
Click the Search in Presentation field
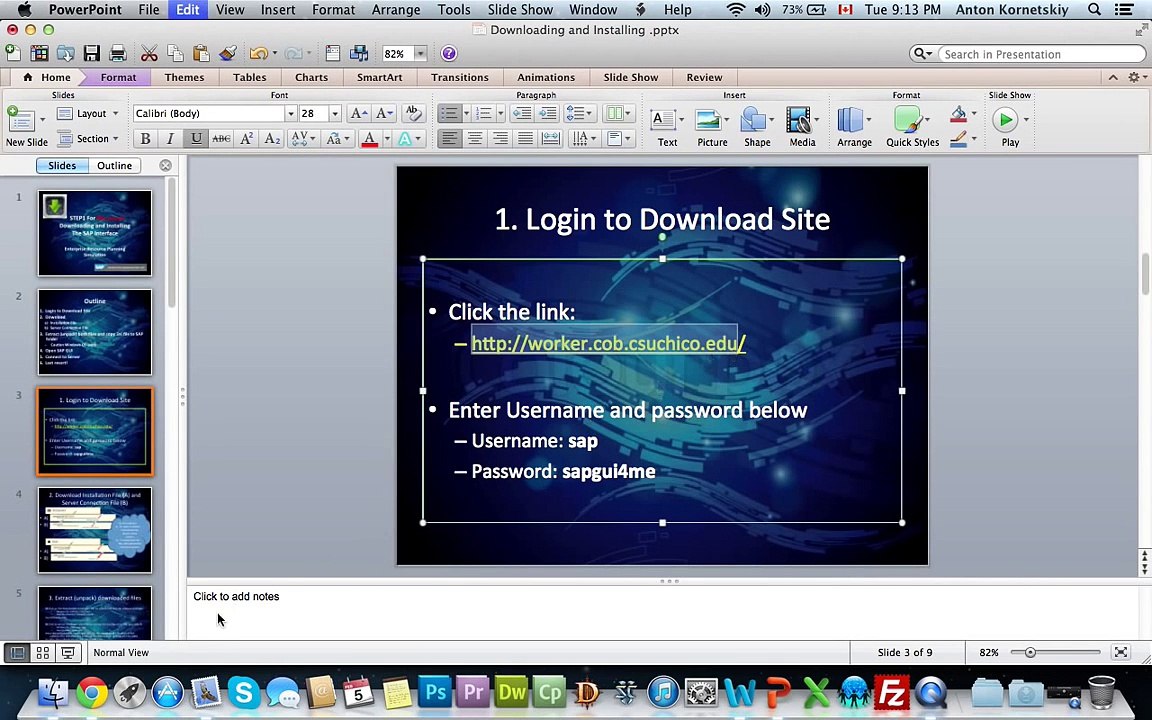point(1044,54)
